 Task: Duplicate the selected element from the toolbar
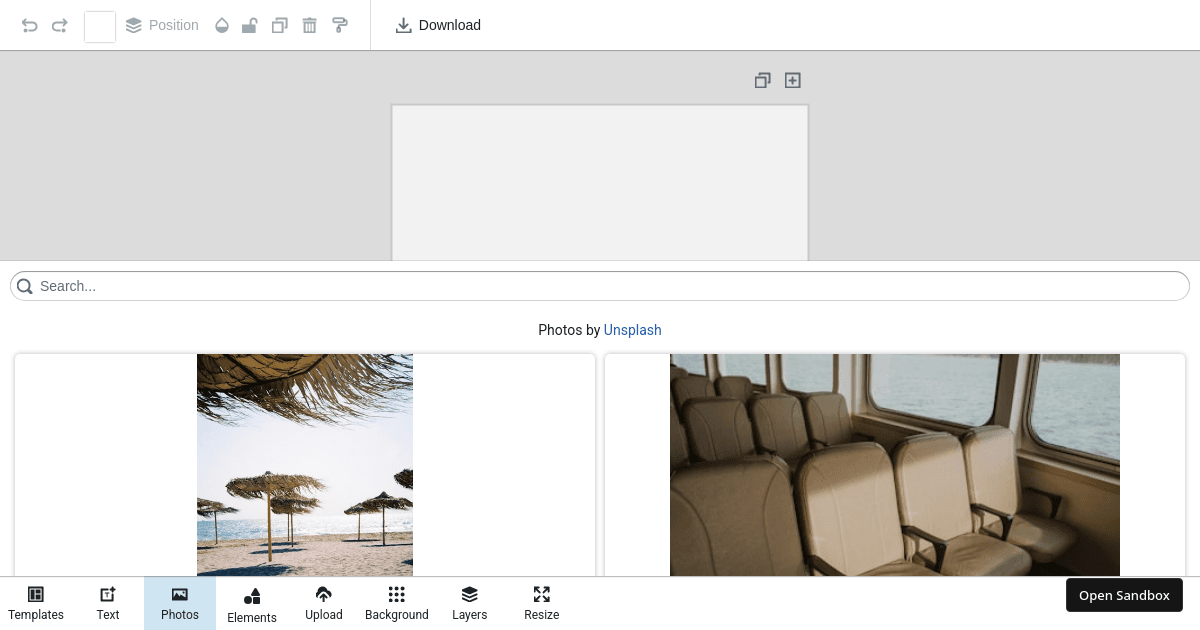coord(280,25)
